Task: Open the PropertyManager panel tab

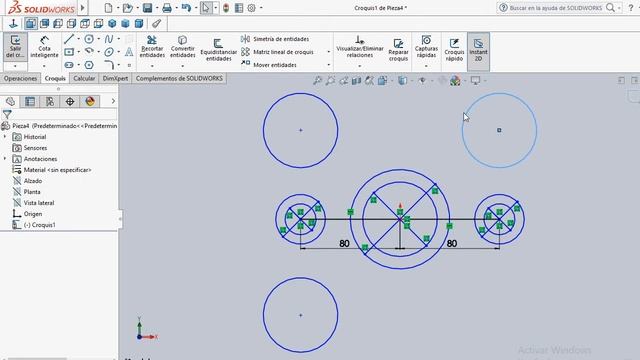Action: coord(30,101)
